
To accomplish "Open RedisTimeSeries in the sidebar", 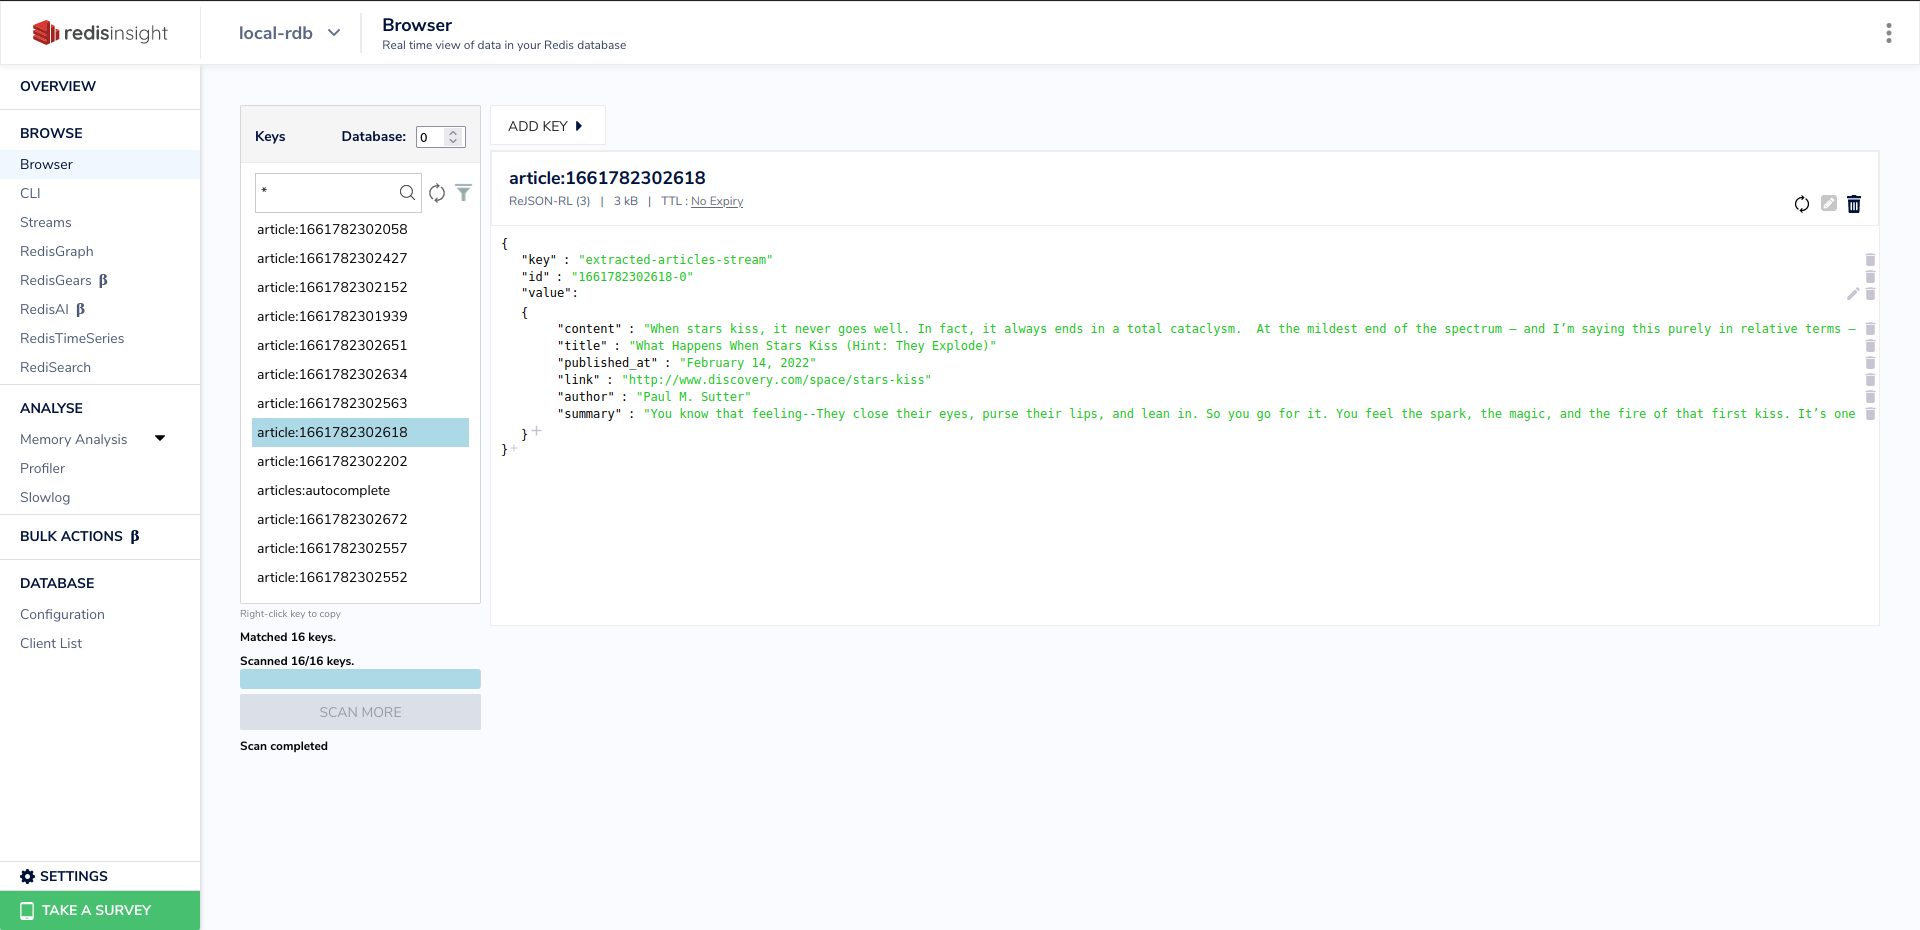I will (72, 338).
